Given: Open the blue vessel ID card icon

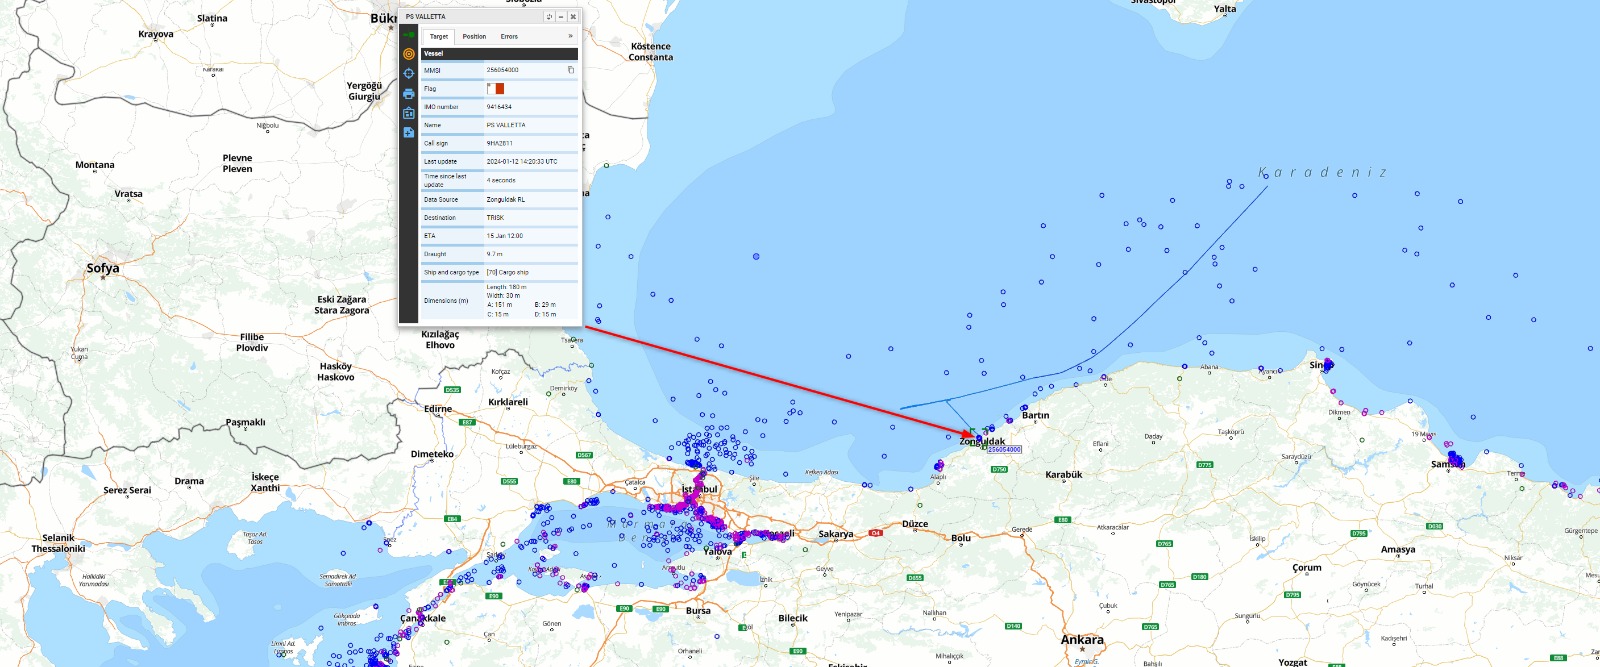Looking at the screenshot, I should (408, 113).
